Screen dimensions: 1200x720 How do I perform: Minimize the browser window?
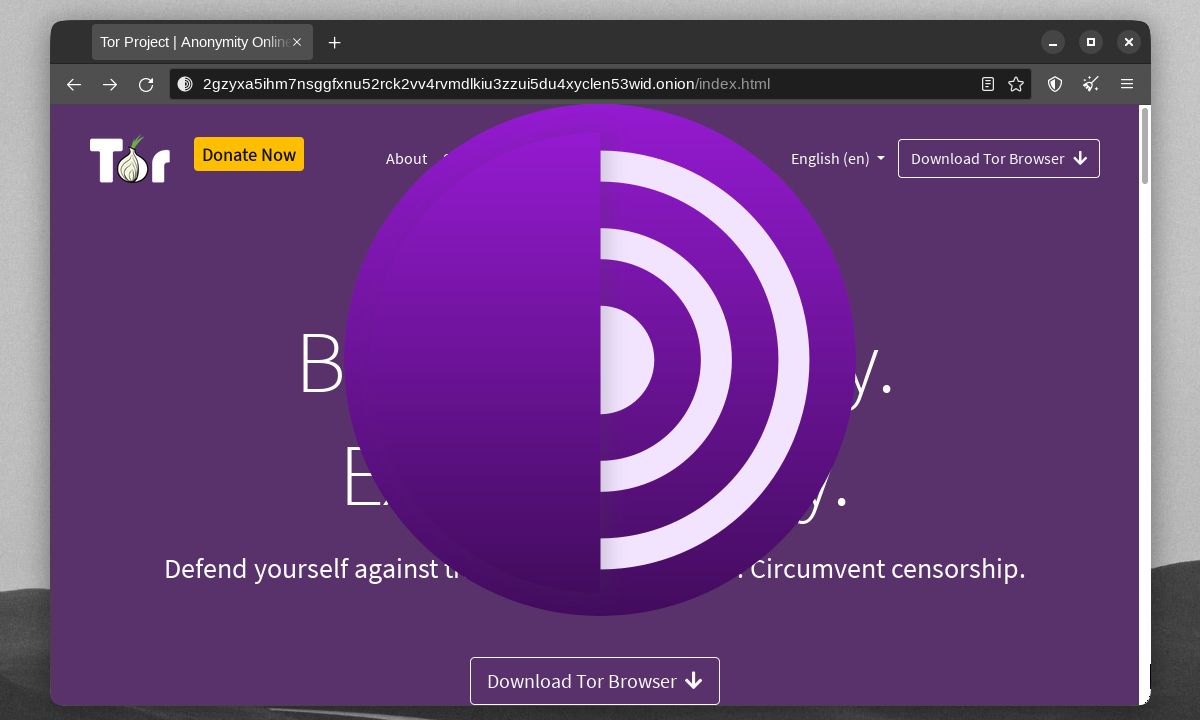click(1053, 42)
